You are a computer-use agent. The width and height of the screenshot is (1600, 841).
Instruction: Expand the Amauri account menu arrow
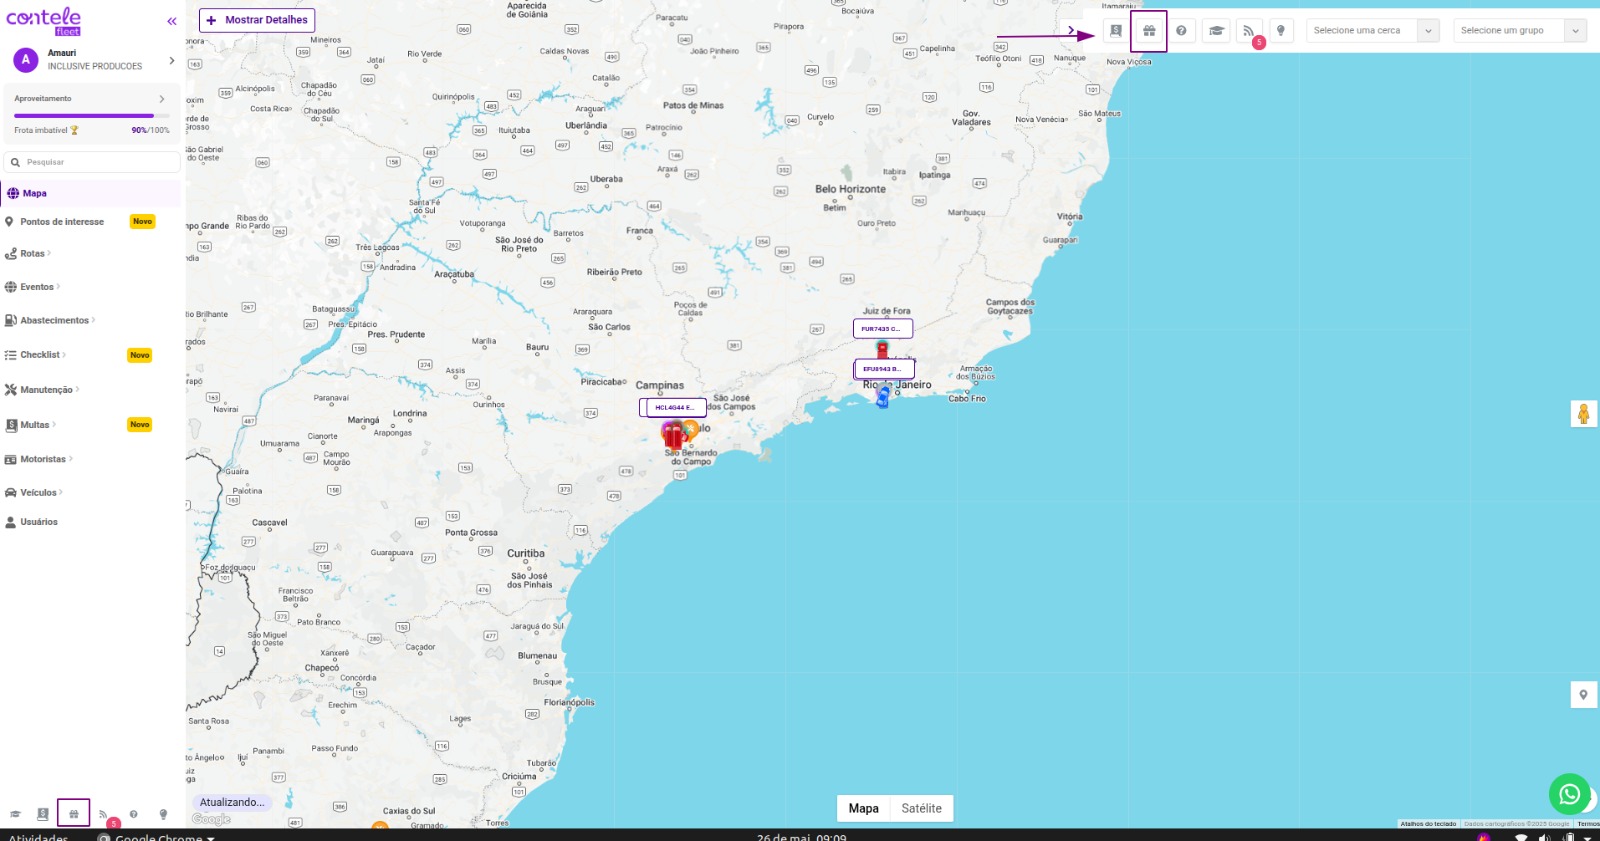(x=172, y=61)
